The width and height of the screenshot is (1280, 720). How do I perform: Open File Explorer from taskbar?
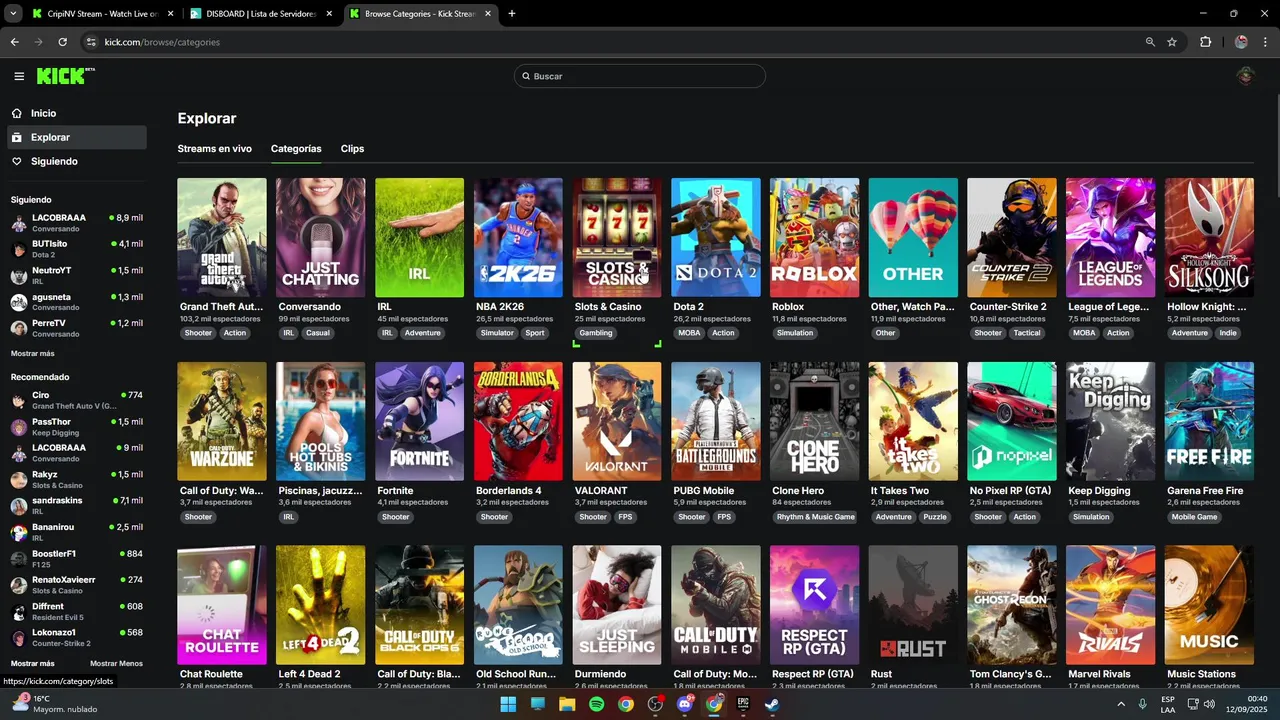coord(567,704)
